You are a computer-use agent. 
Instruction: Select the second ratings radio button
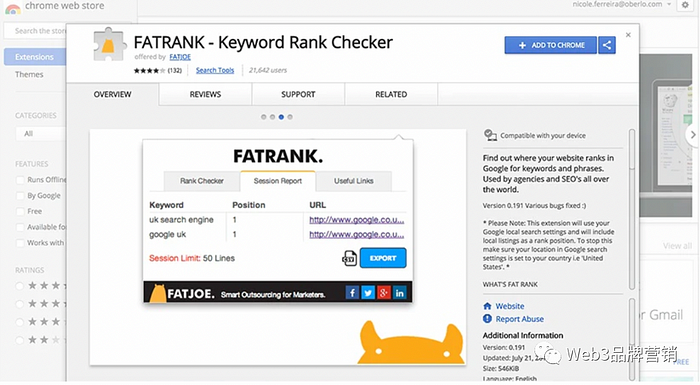tap(19, 304)
